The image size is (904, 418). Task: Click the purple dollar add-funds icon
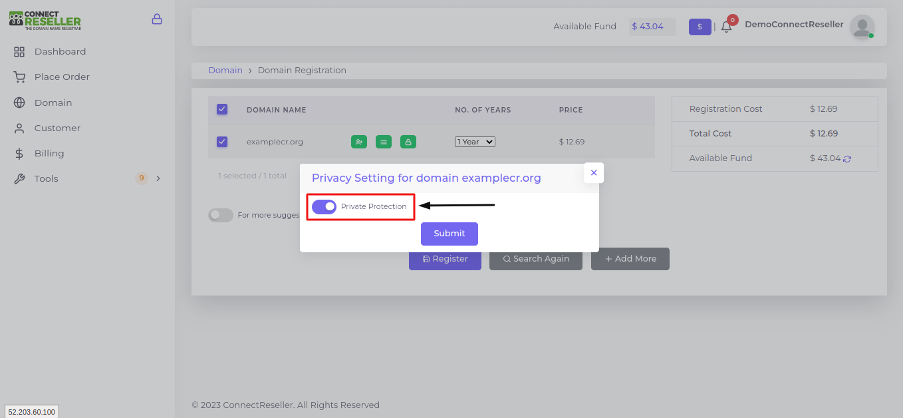700,27
